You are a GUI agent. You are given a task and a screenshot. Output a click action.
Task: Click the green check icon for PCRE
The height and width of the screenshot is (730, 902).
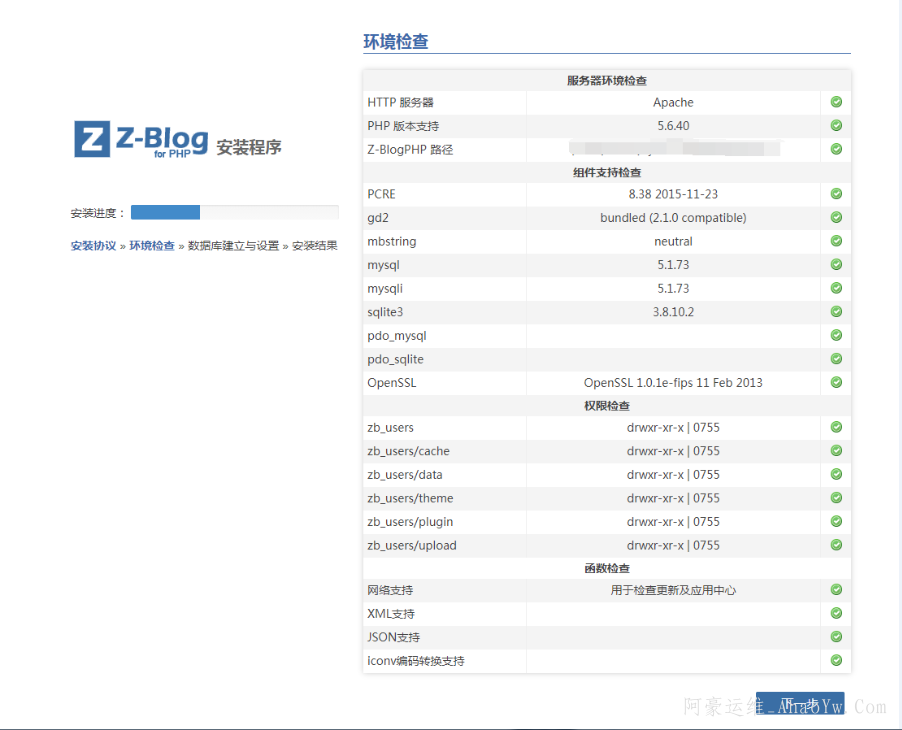tap(836, 194)
